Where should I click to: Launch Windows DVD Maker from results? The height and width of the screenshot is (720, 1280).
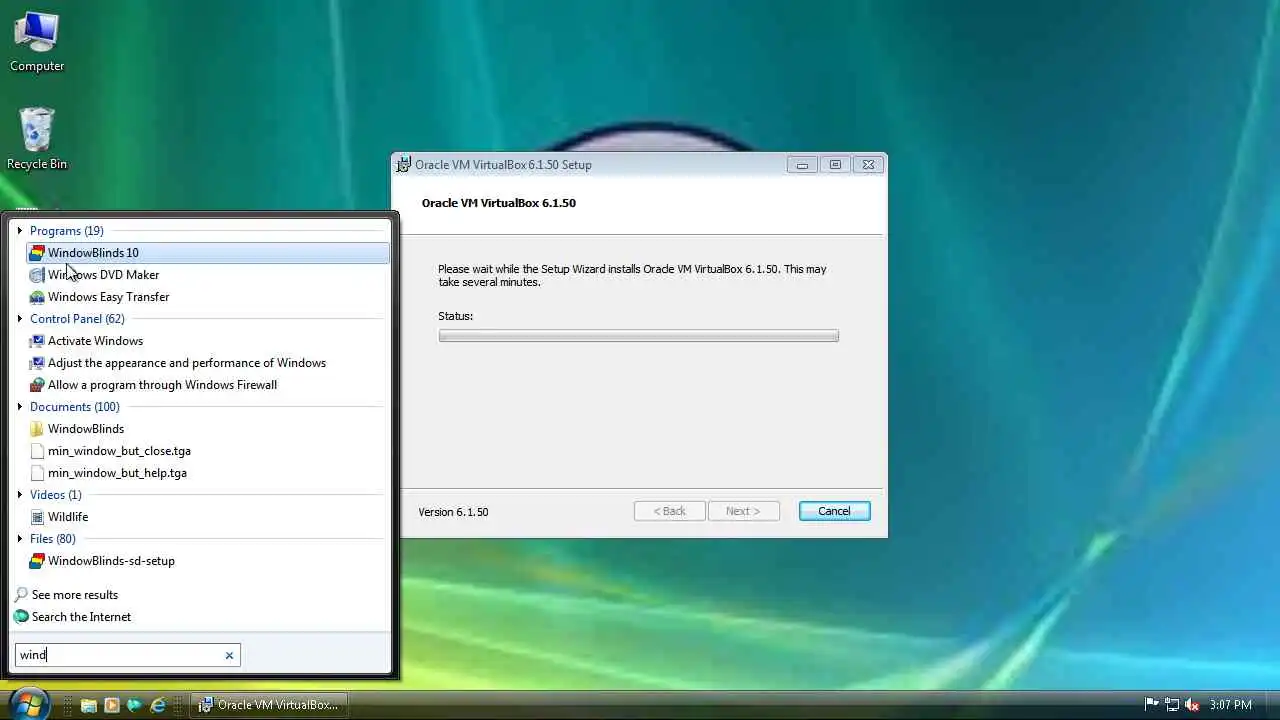click(x=207, y=275)
